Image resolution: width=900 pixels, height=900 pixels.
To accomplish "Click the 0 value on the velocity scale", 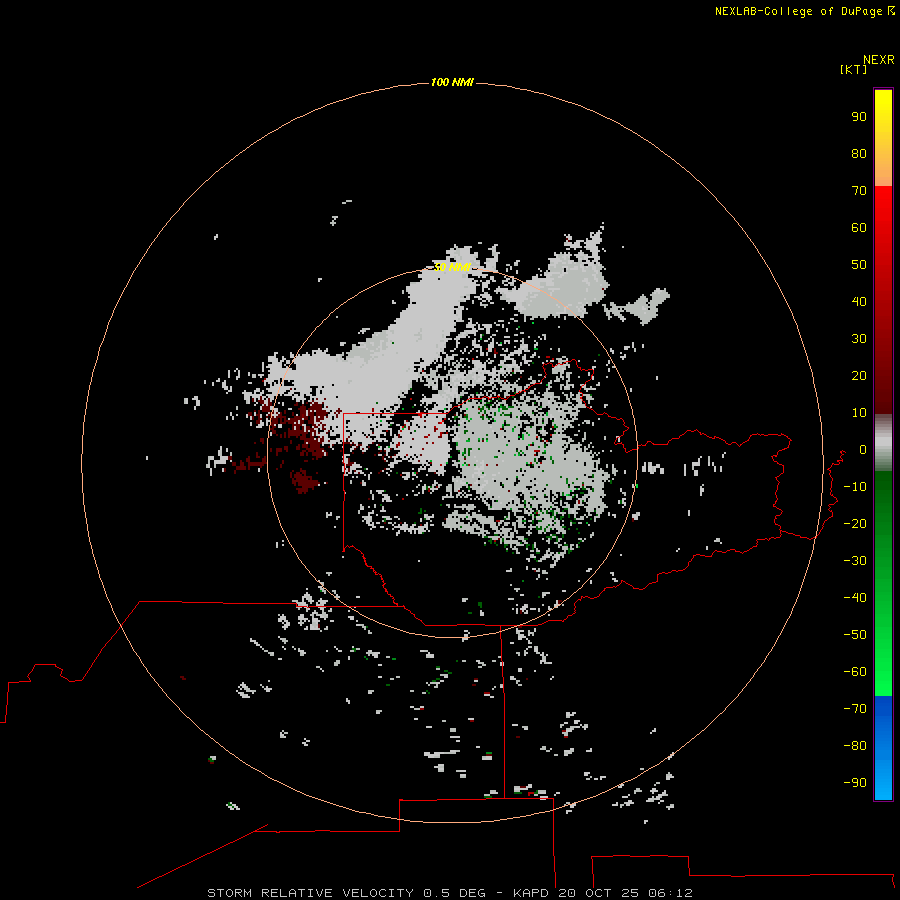I will click(863, 450).
